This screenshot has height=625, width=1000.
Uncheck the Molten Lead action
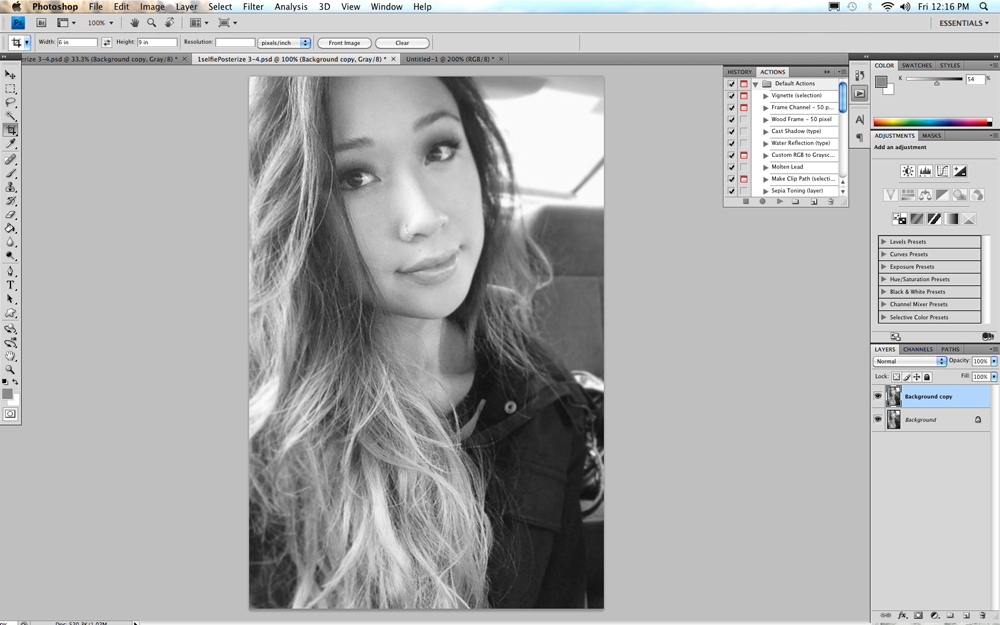coord(732,167)
